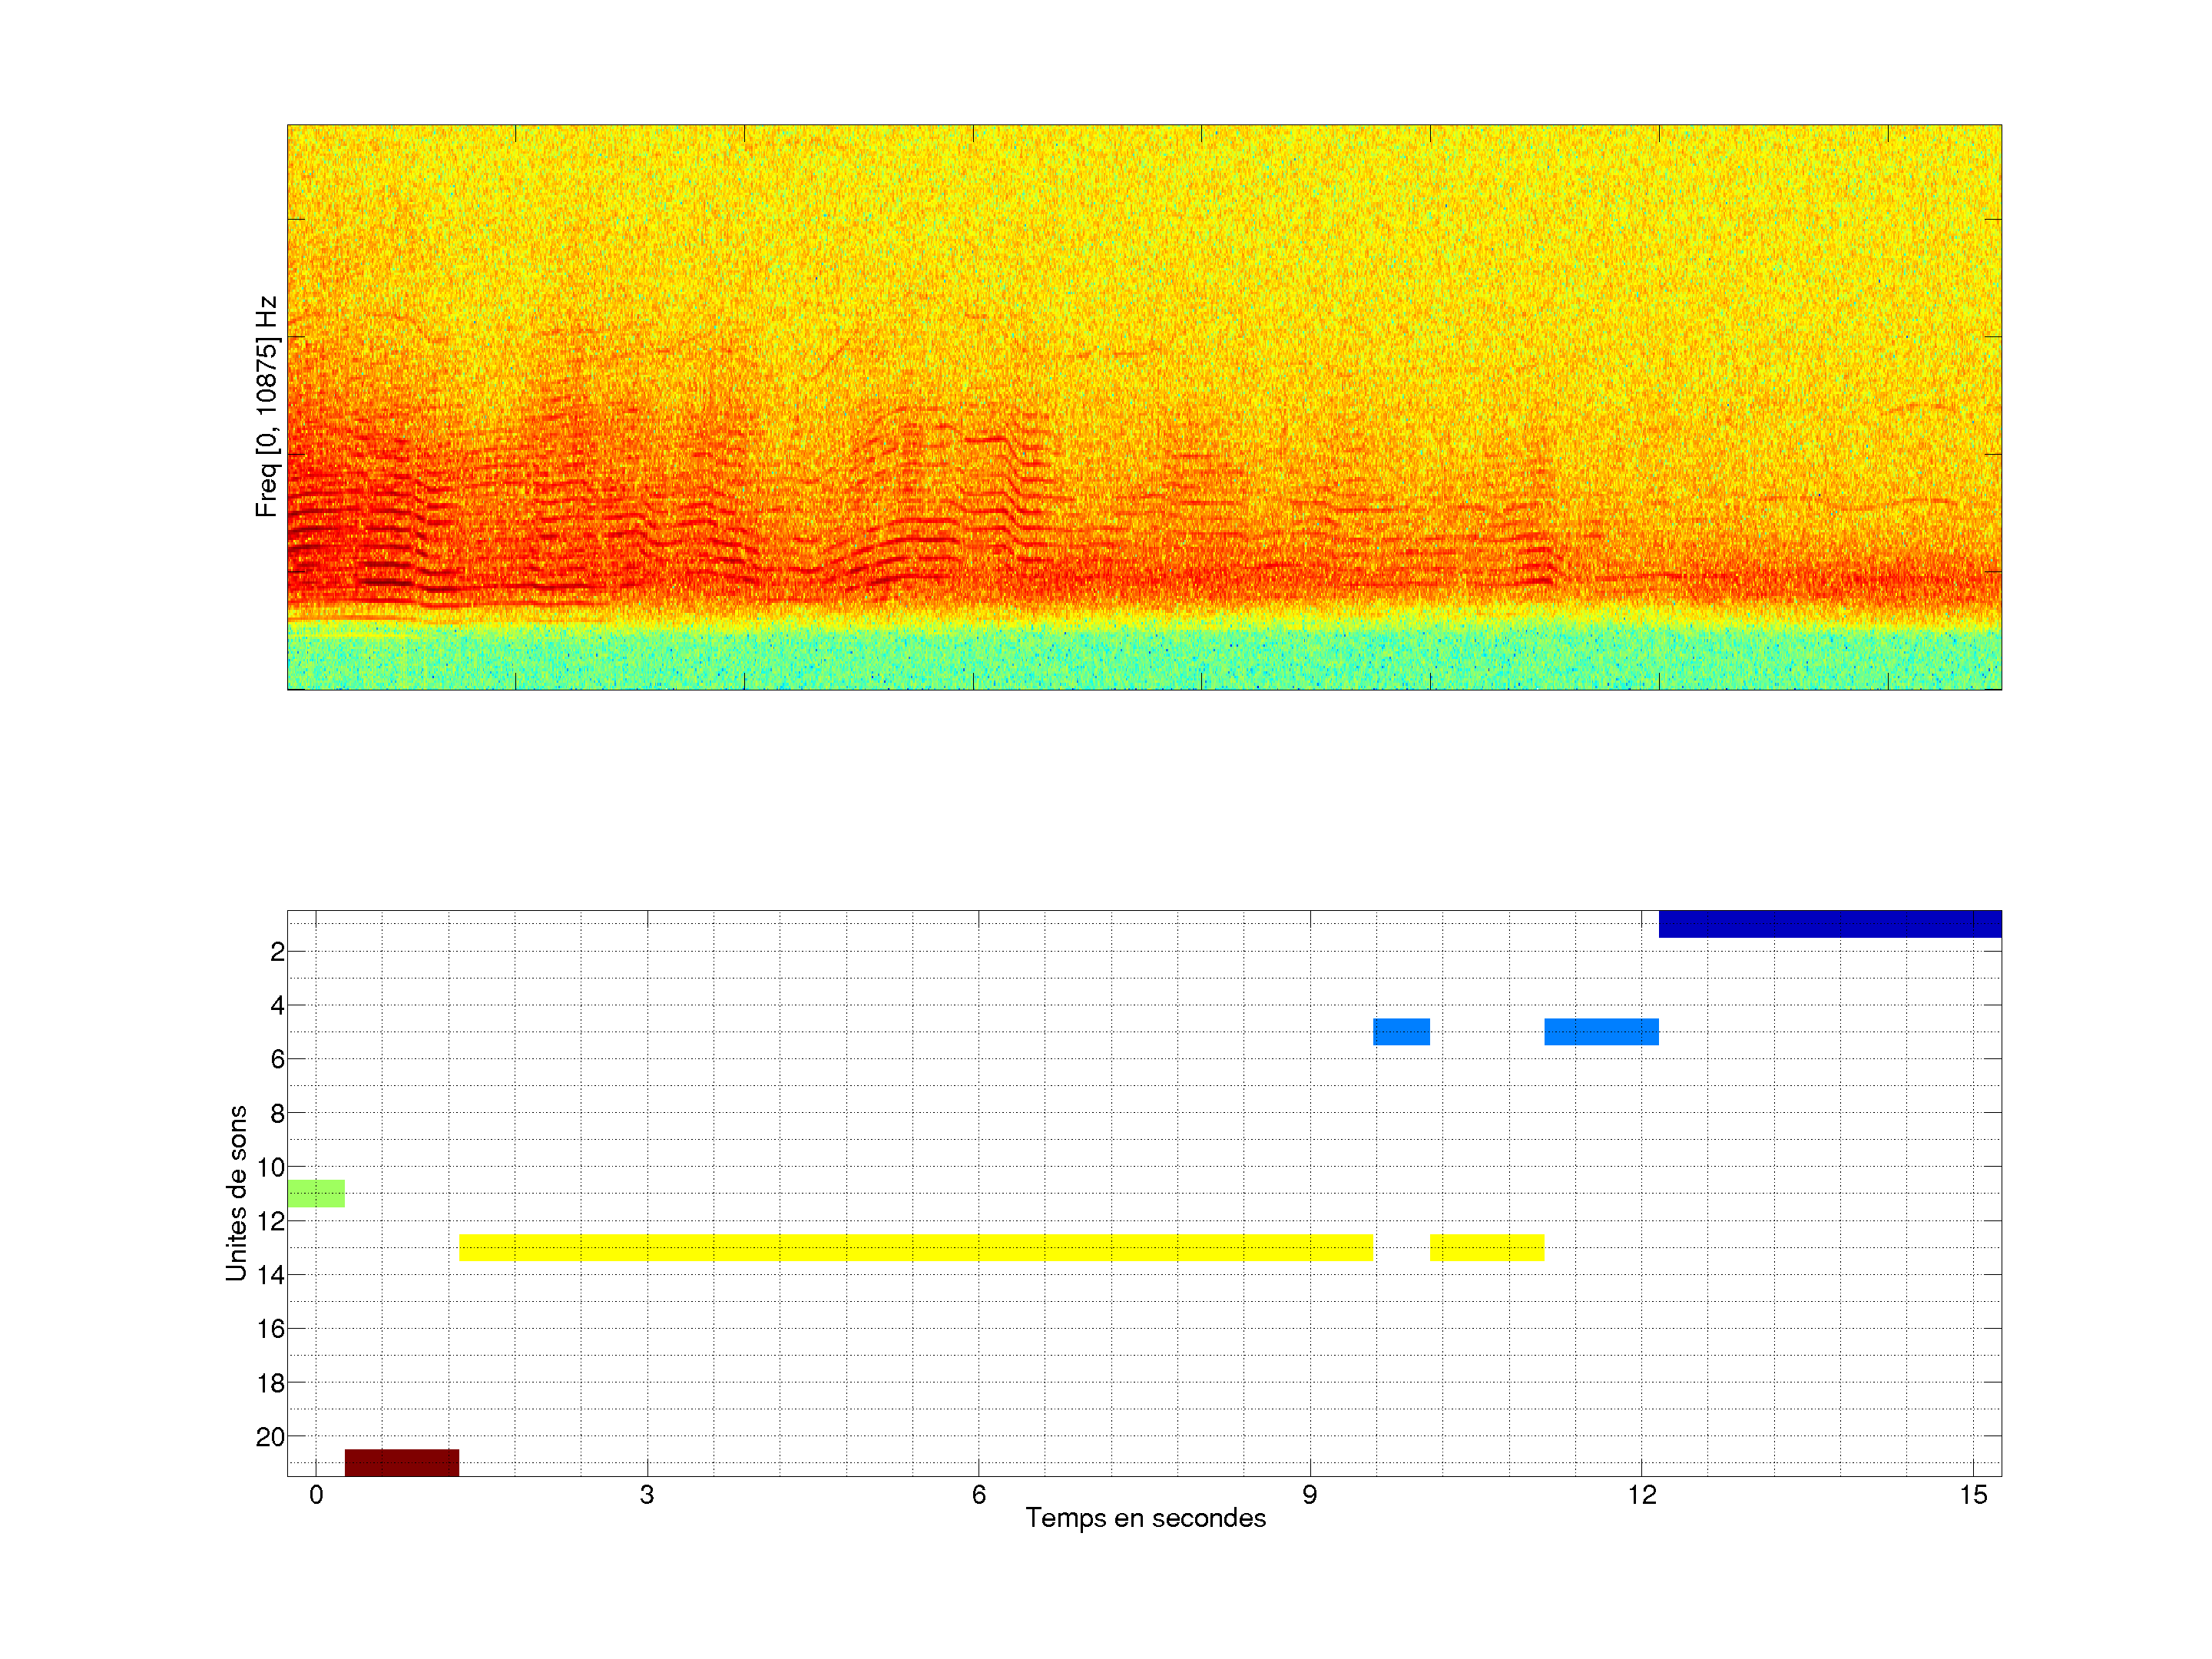The image size is (2212, 1659).
Task: Click the dark red bar at unit 21
Action: tap(401, 1462)
